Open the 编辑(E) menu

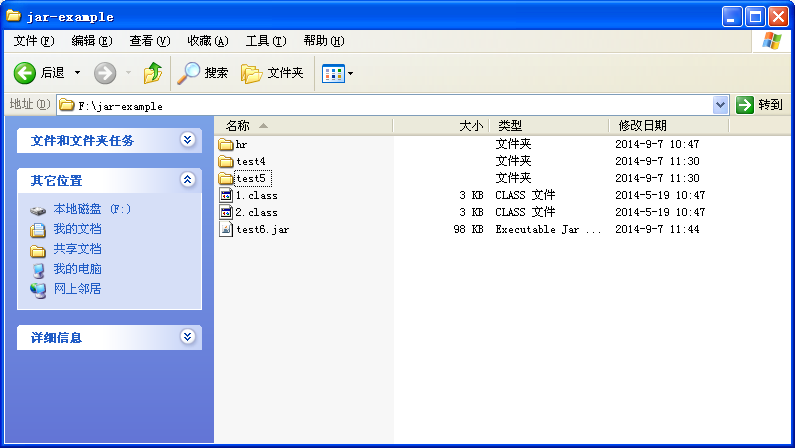point(92,41)
